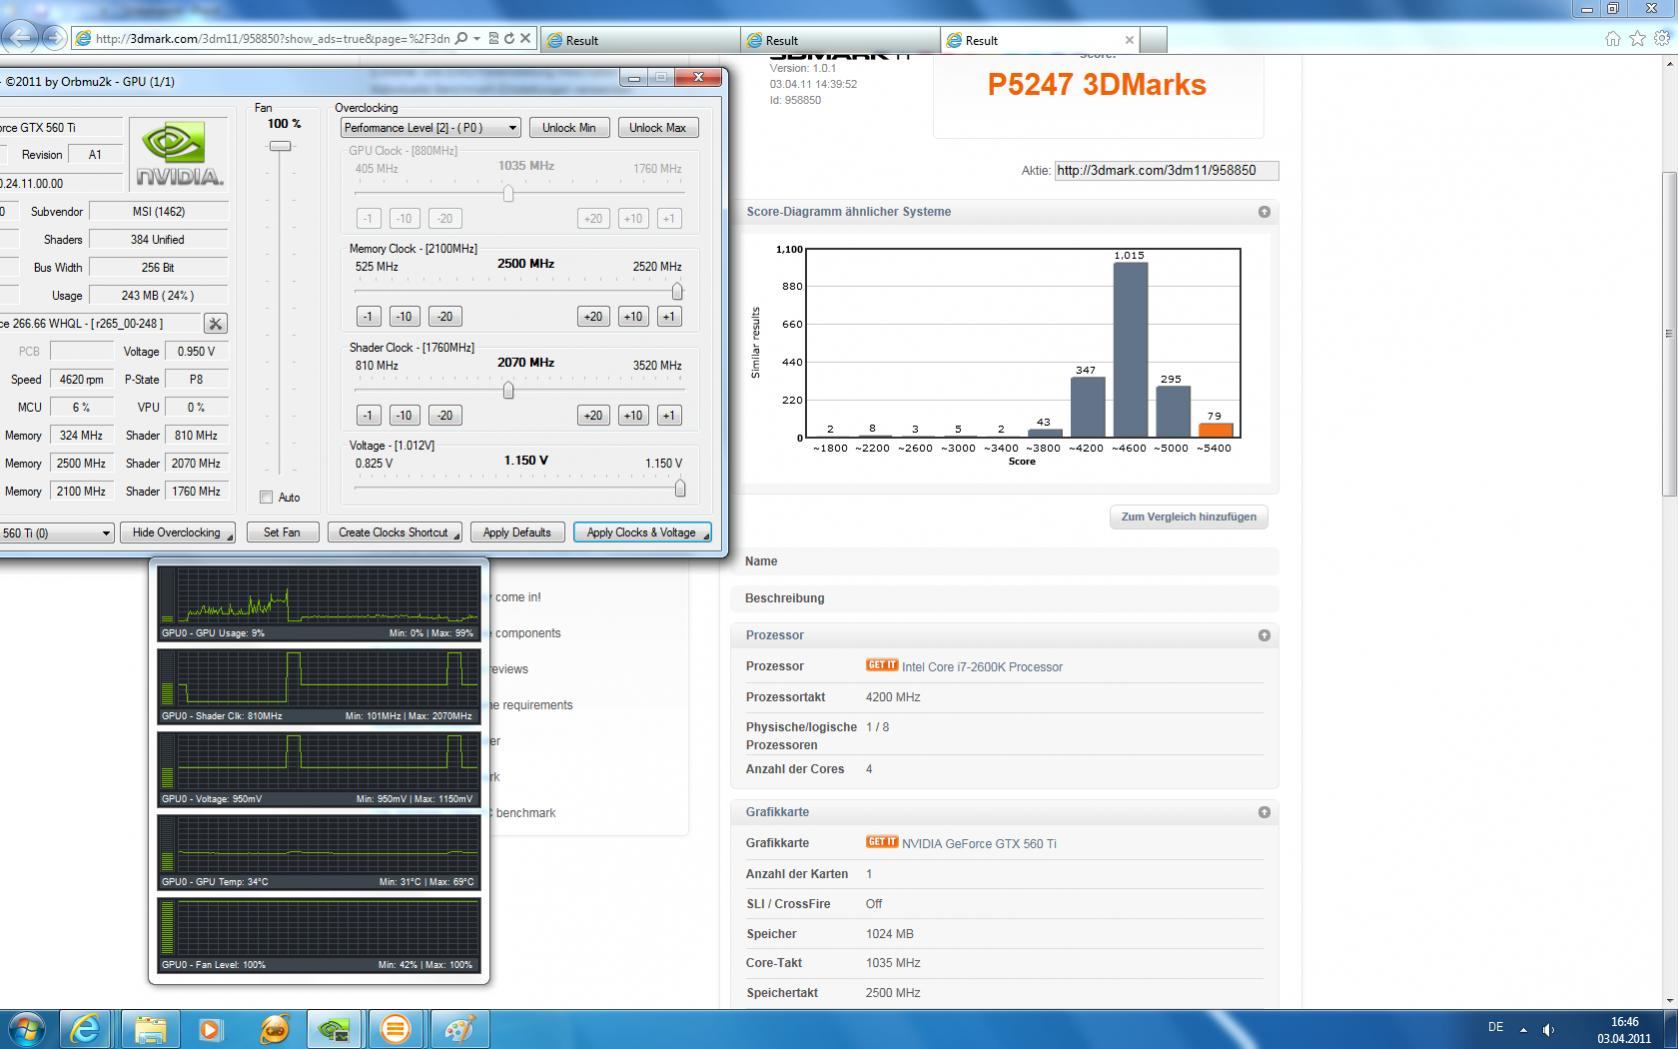
Task: Click Memory Clock -1 button
Action: 368,317
